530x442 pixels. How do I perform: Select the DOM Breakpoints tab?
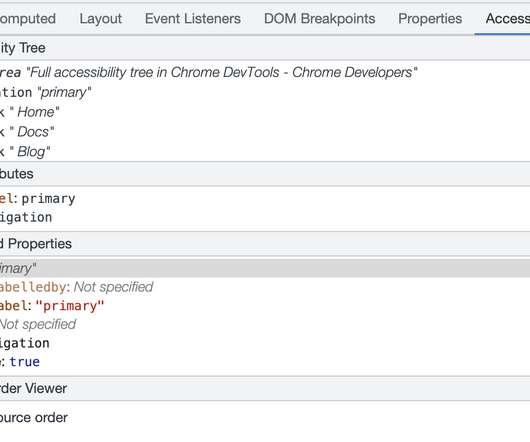tap(319, 19)
